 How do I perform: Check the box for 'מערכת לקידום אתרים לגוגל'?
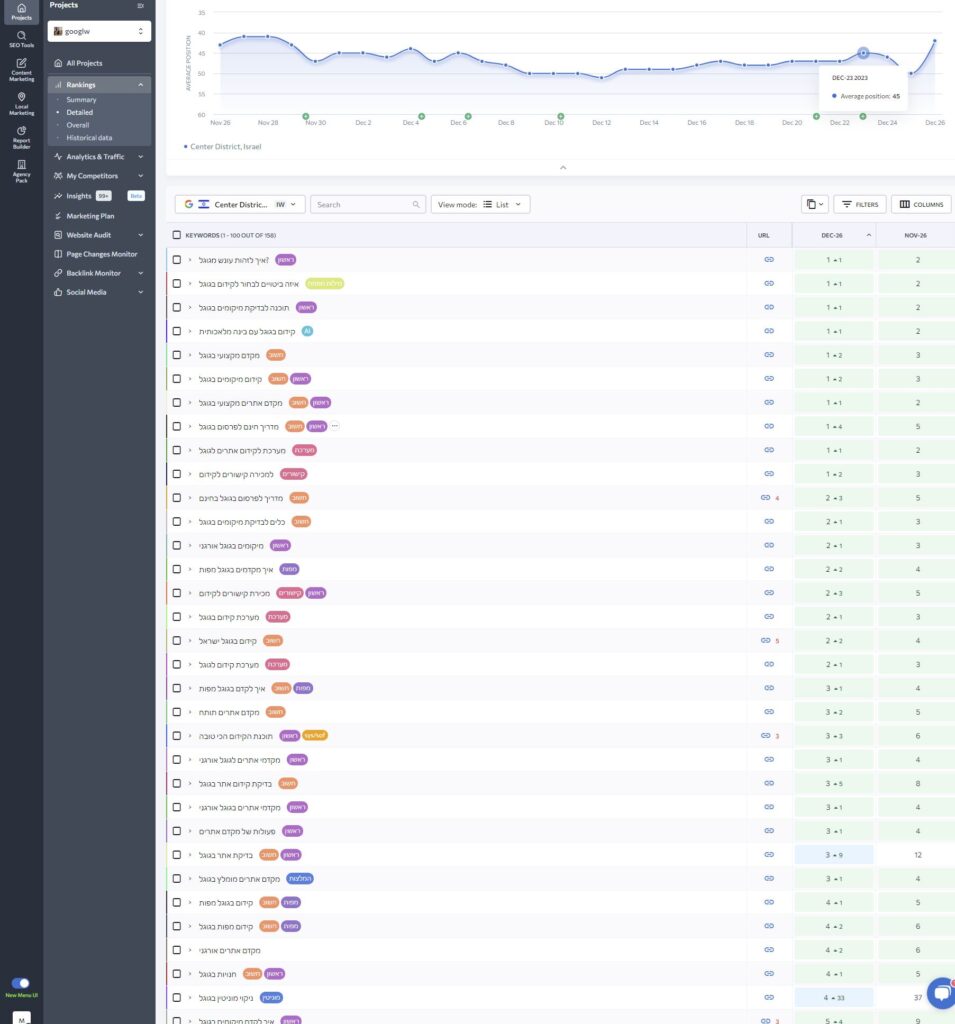(x=176, y=450)
